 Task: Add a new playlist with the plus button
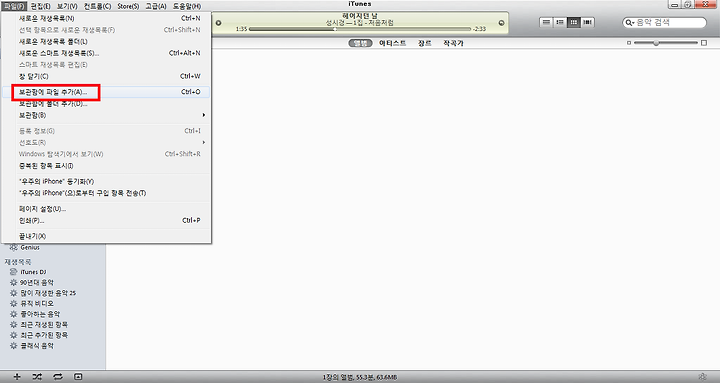pos(17,377)
